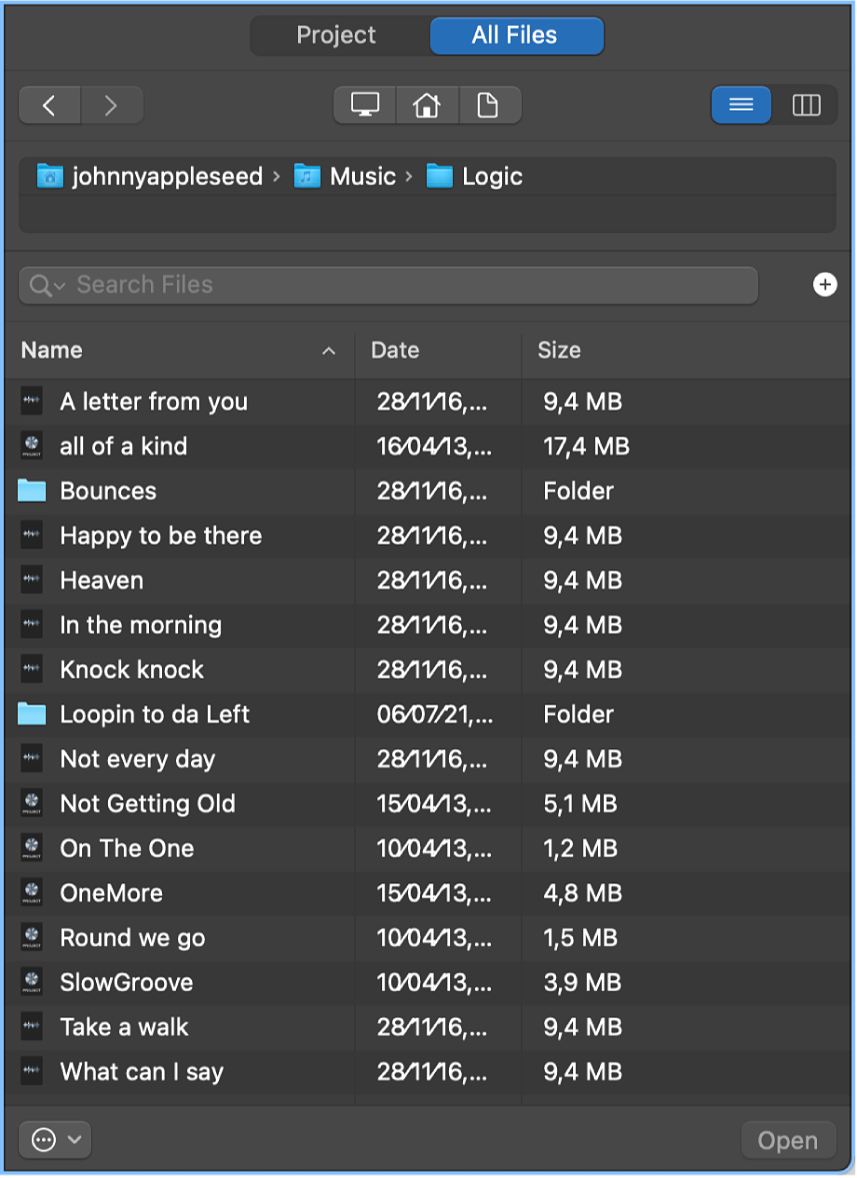The width and height of the screenshot is (857, 1178).
Task: Switch to the Project tab
Action: (x=336, y=35)
